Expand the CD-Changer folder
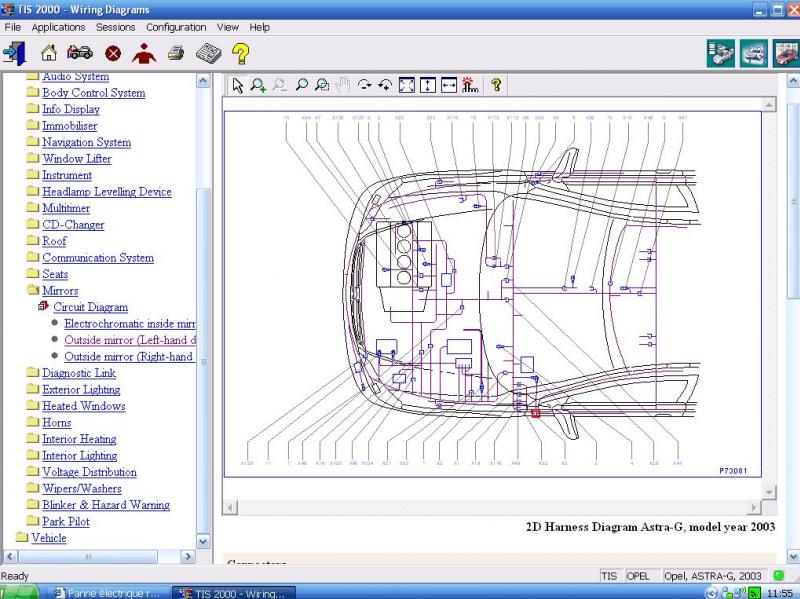The width and height of the screenshot is (800, 599). click(x=33, y=223)
